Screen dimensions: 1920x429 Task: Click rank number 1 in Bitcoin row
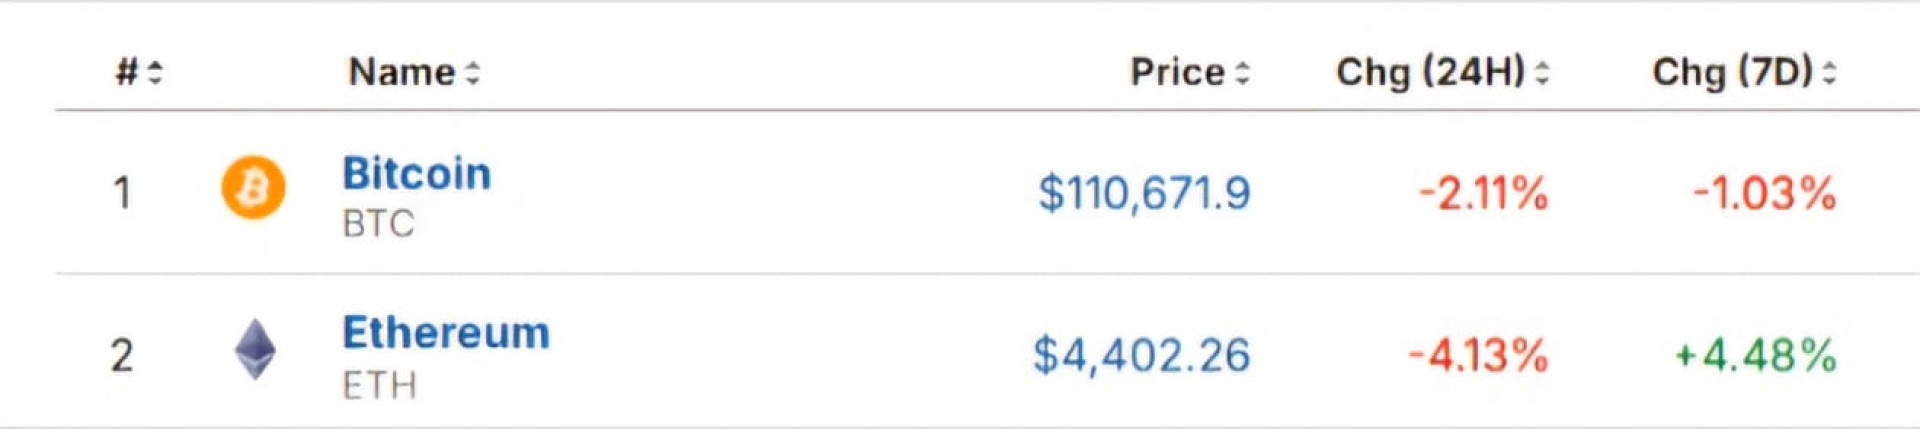click(x=122, y=193)
